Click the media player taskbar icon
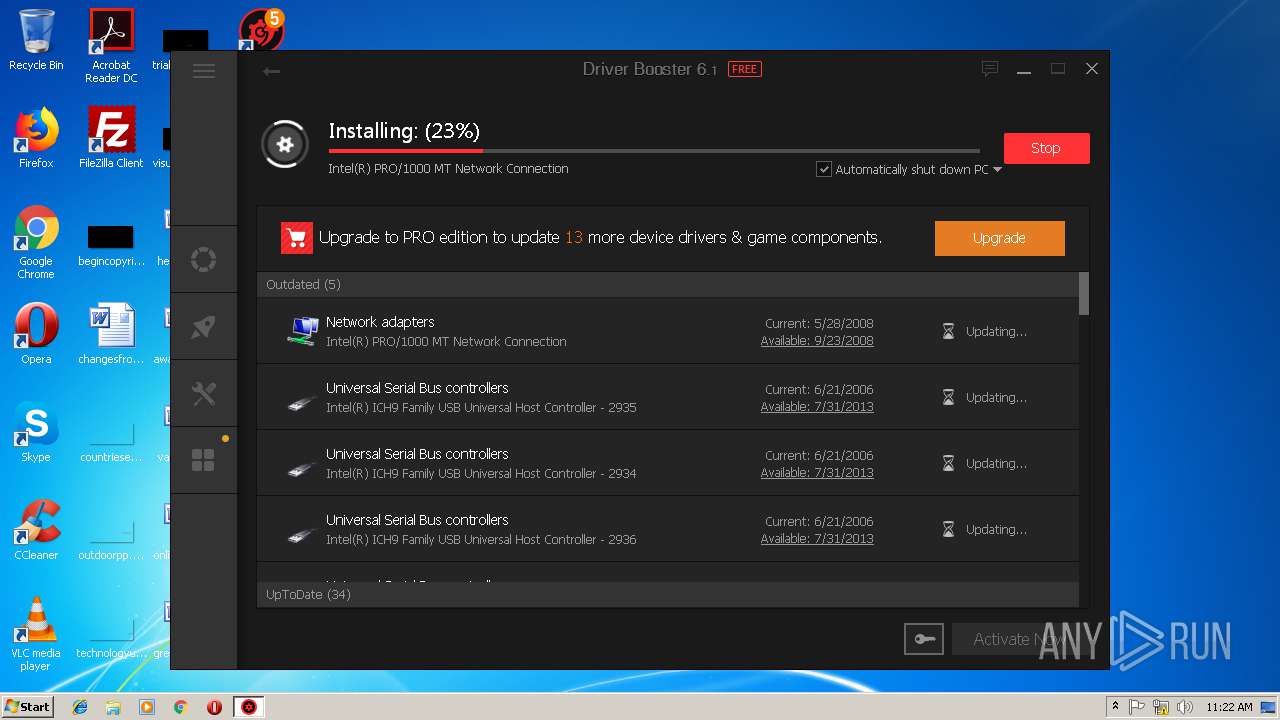The height and width of the screenshot is (720, 1280). 147,707
